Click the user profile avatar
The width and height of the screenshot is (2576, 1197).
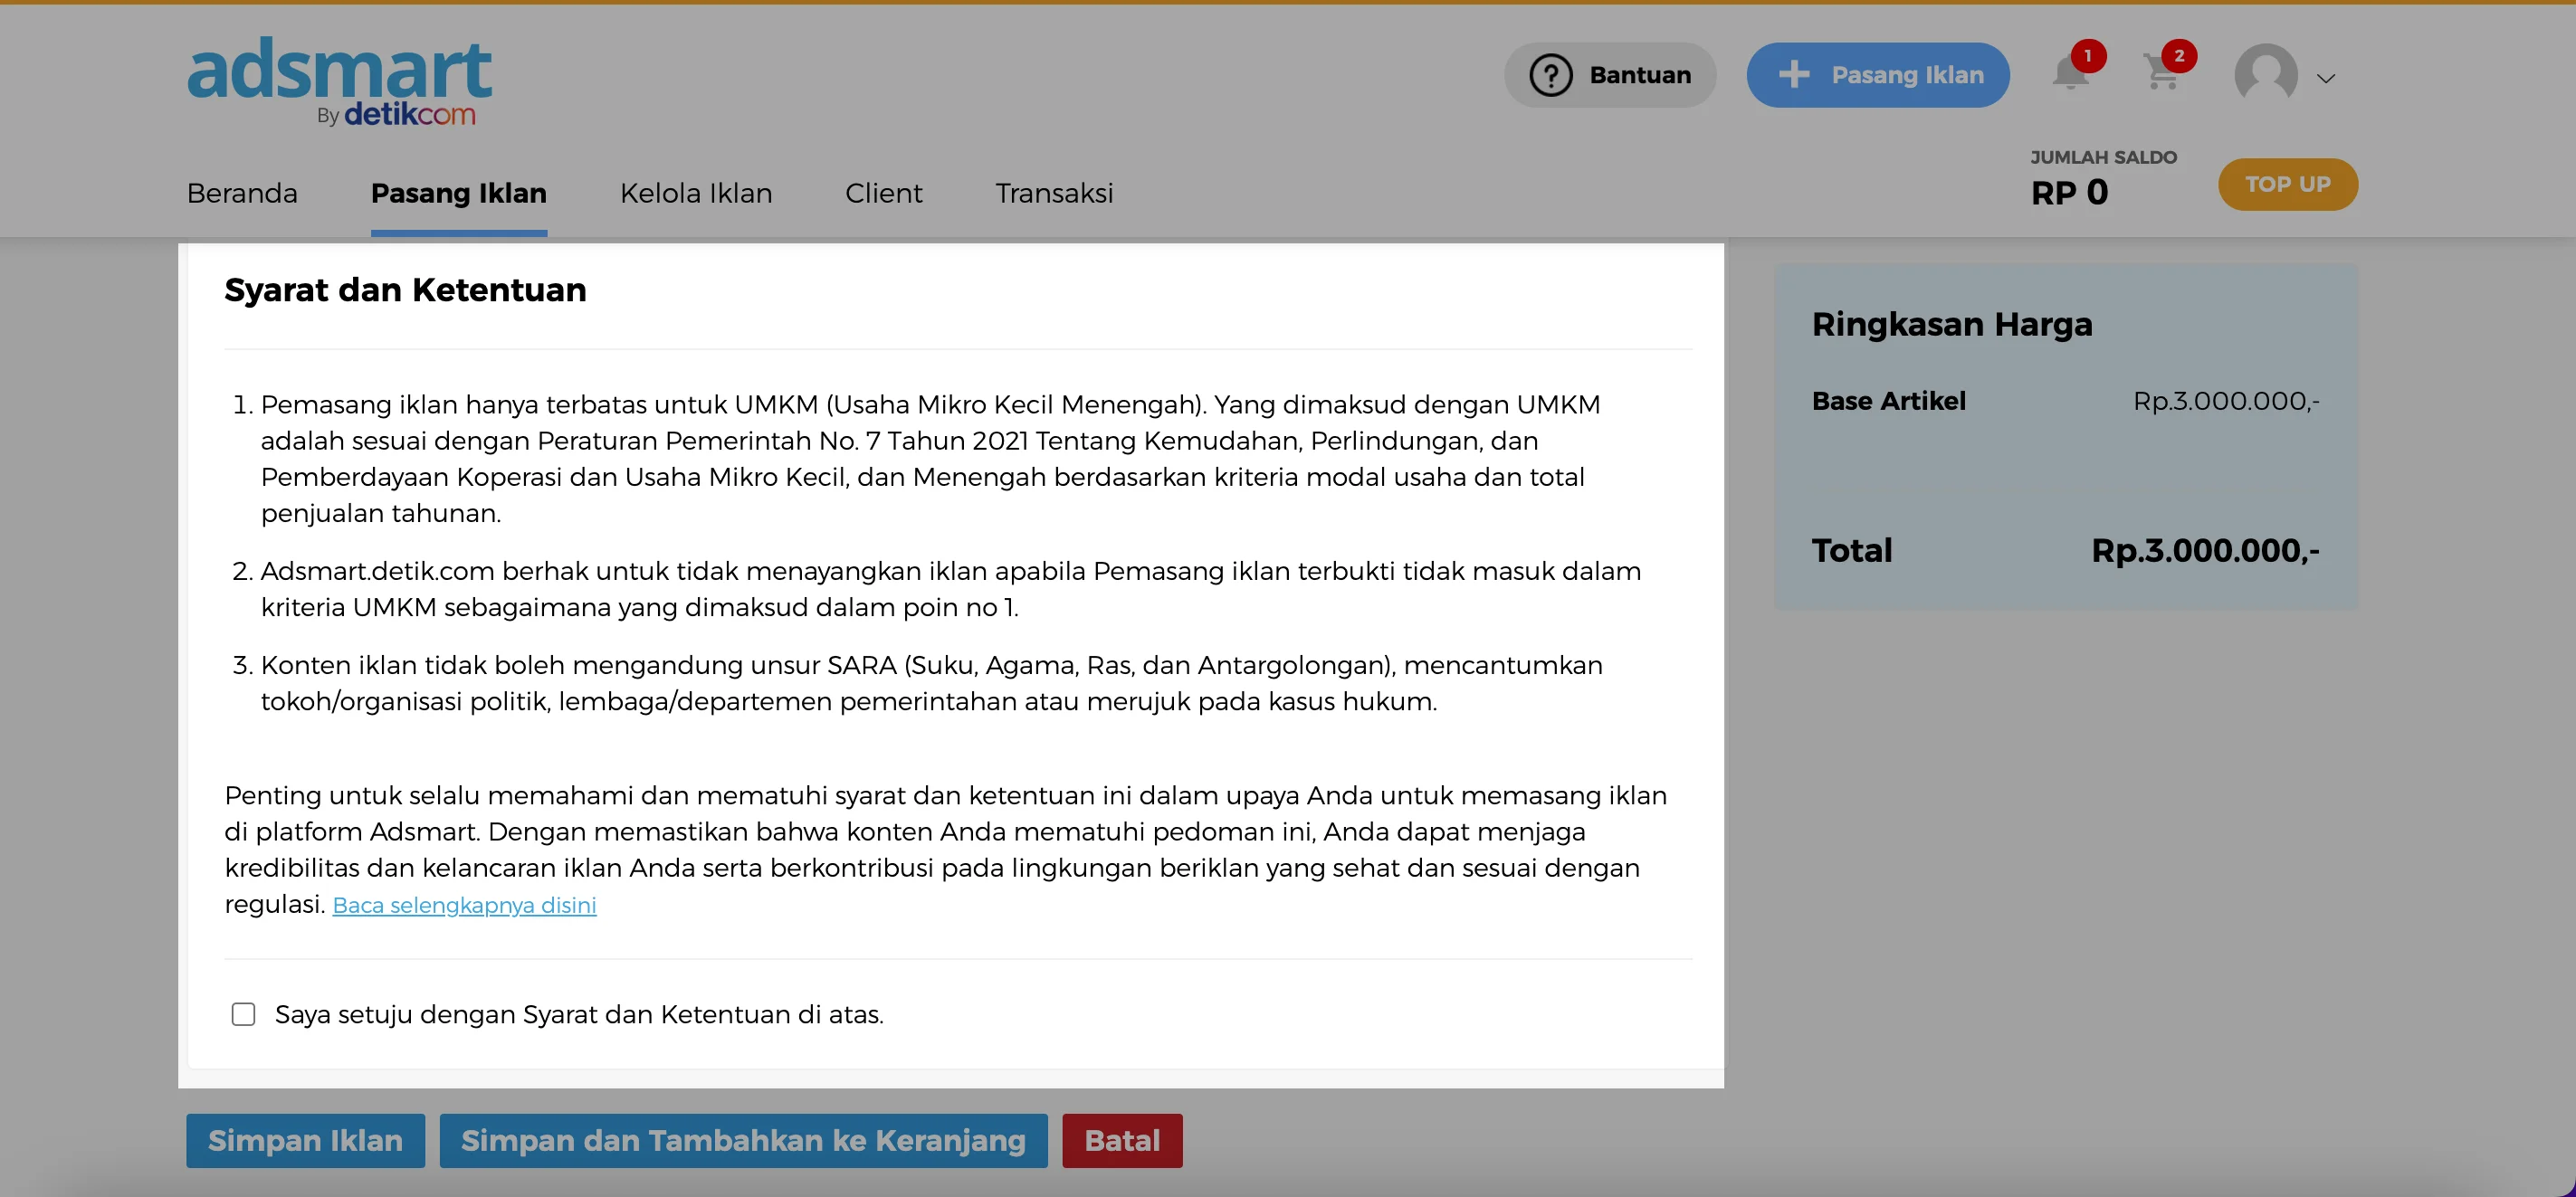2265,75
